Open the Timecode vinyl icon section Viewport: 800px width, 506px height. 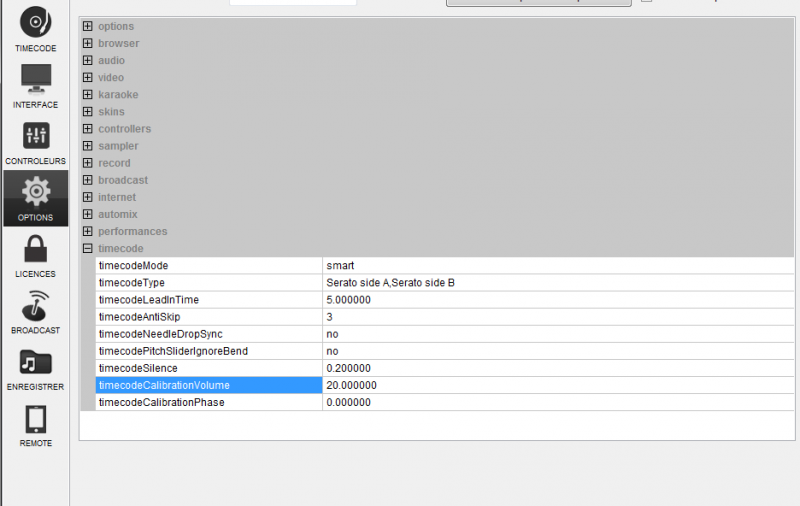(35, 24)
